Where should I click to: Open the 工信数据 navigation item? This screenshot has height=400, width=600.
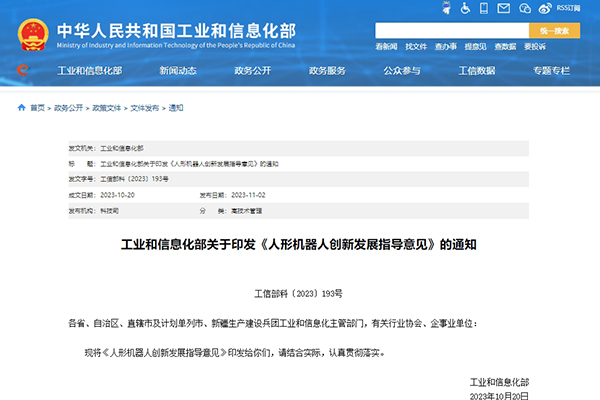click(477, 71)
